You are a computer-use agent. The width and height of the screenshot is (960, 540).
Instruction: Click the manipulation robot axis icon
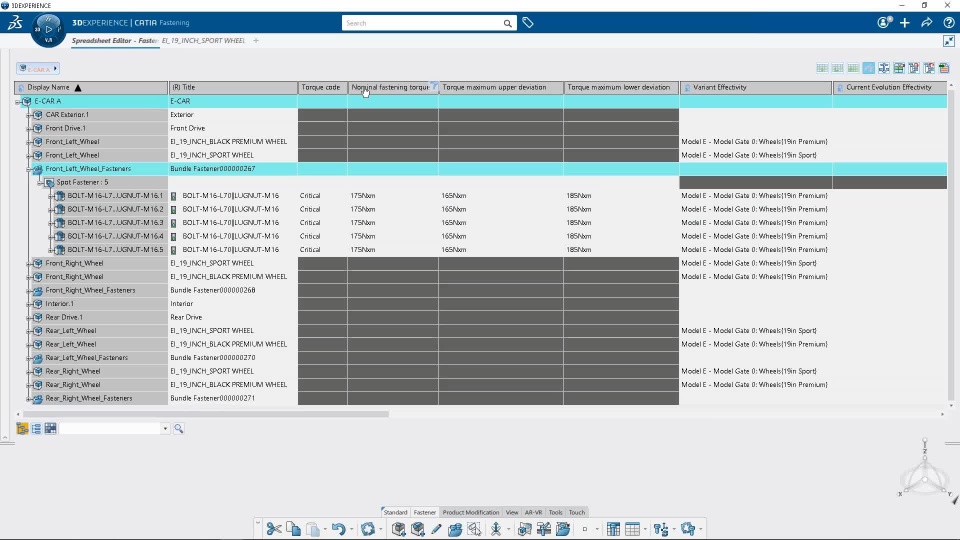pyautogui.click(x=496, y=529)
